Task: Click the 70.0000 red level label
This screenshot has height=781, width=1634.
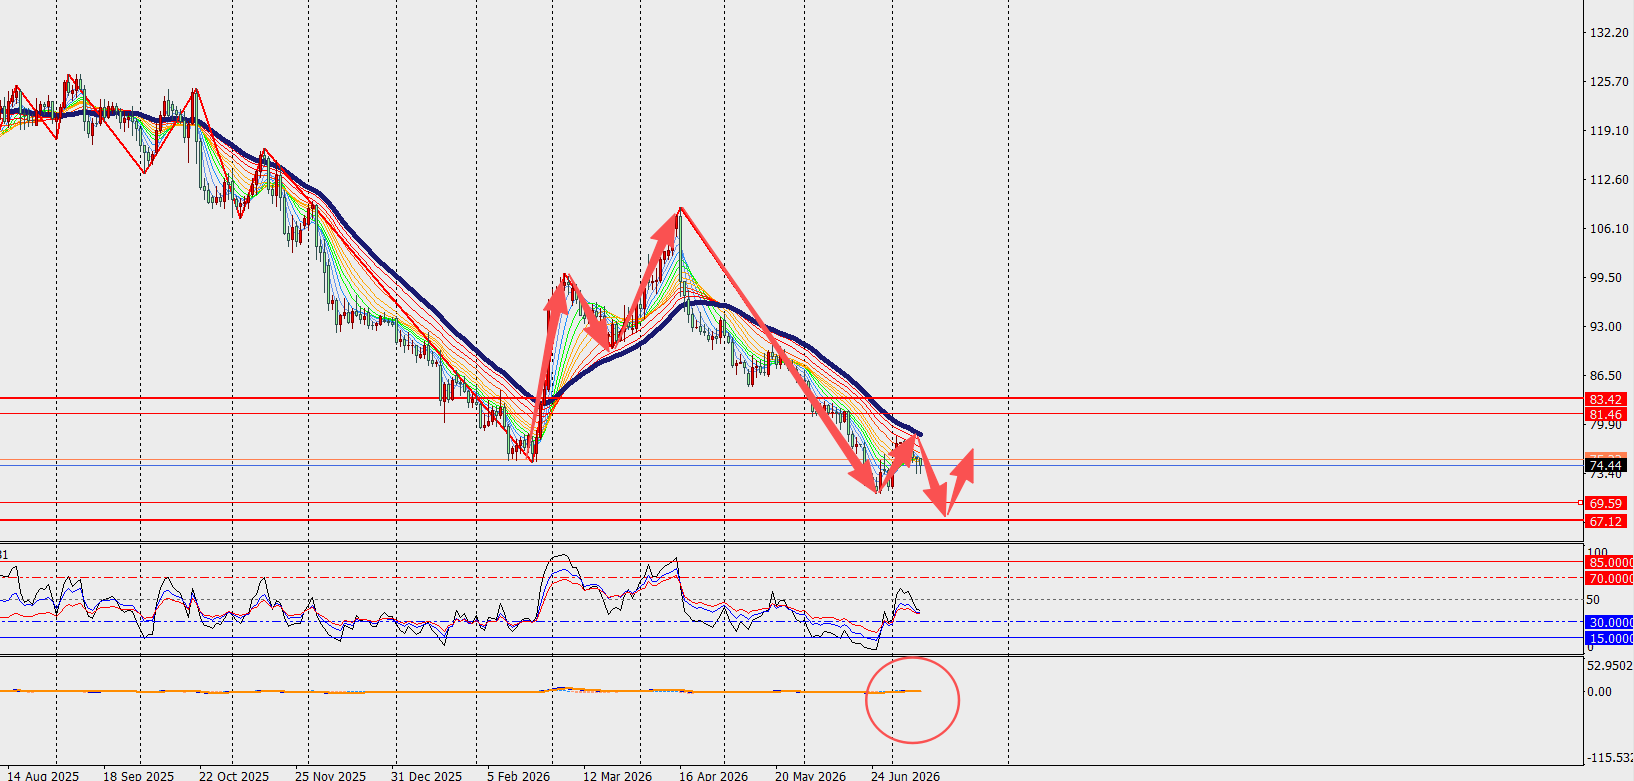Action: click(1610, 579)
